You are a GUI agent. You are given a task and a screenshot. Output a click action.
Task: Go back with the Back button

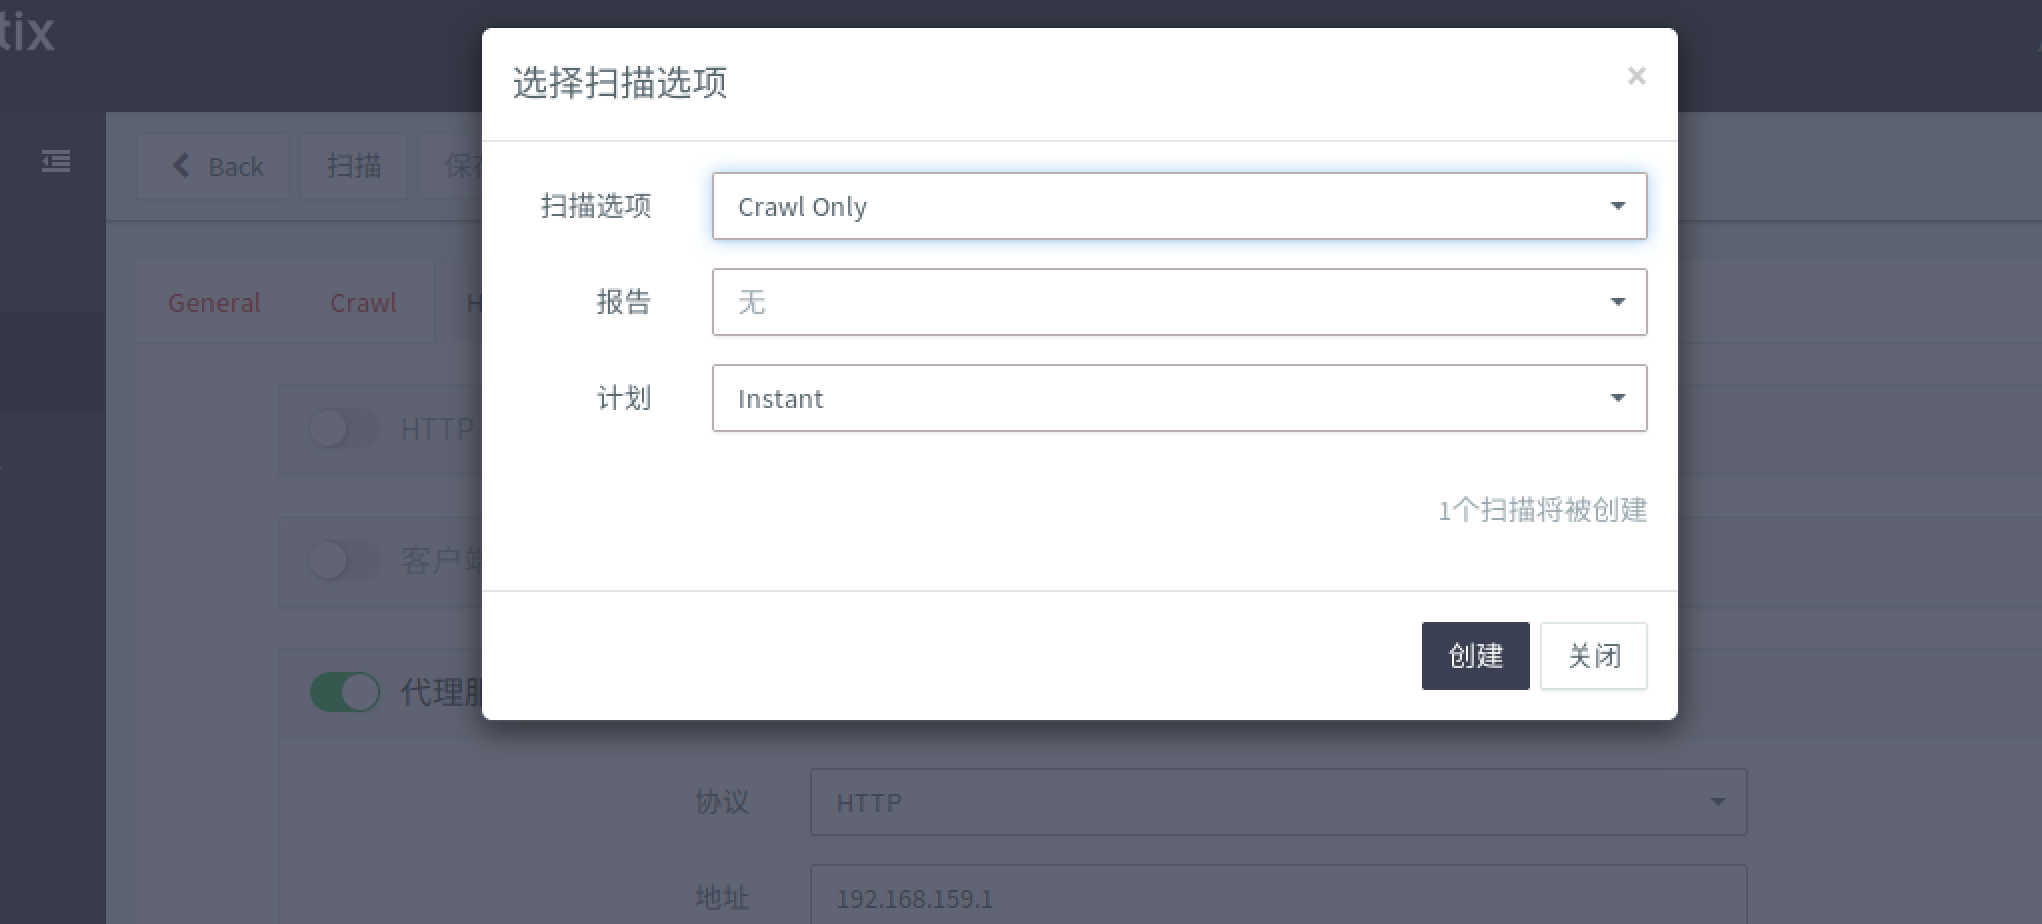click(213, 166)
